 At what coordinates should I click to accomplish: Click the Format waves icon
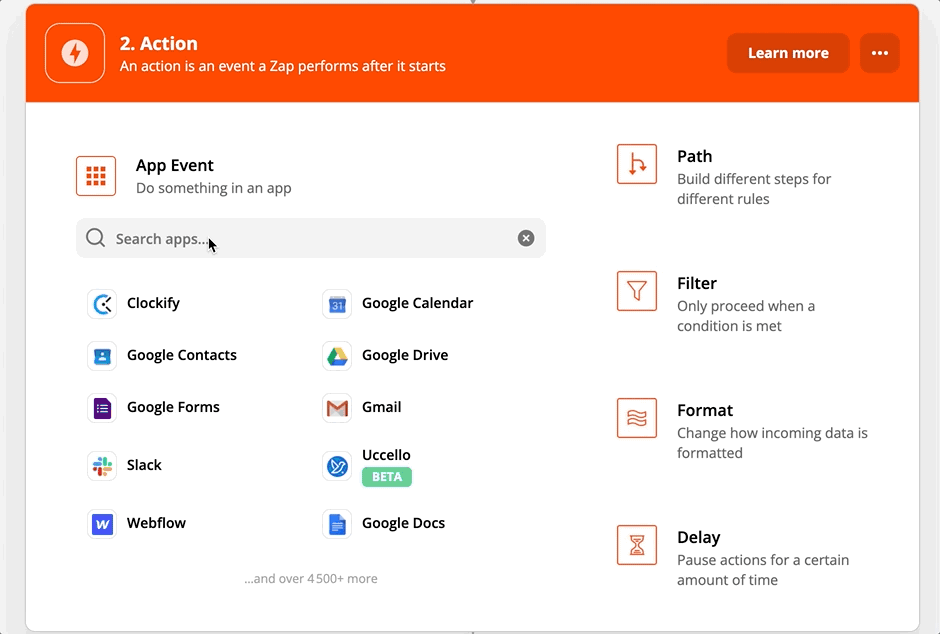point(637,418)
